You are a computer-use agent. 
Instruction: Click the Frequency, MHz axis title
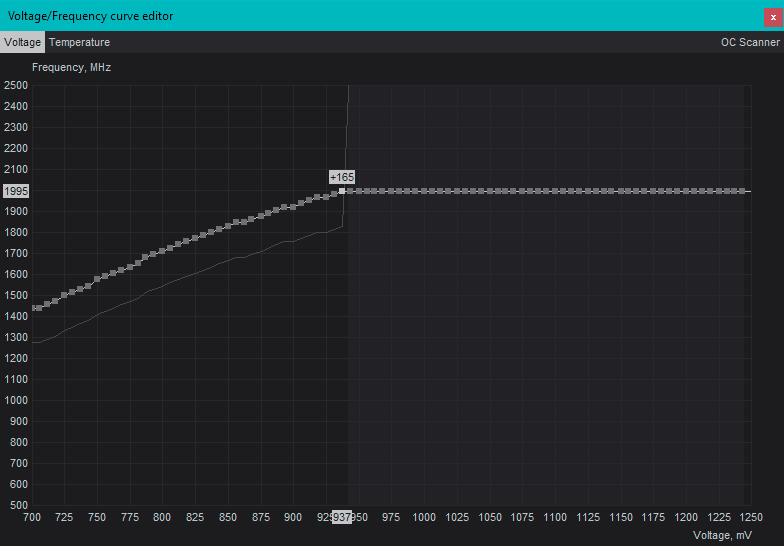click(72, 68)
